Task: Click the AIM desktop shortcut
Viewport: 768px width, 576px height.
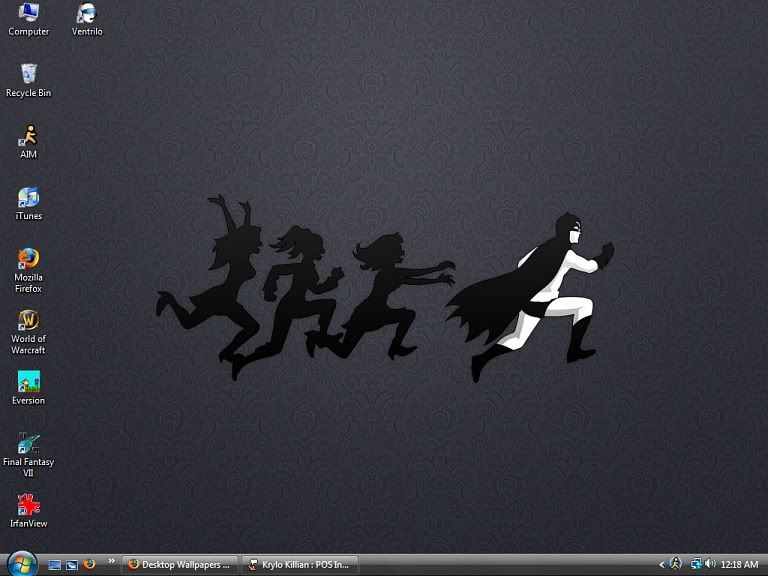Action: coord(28,142)
